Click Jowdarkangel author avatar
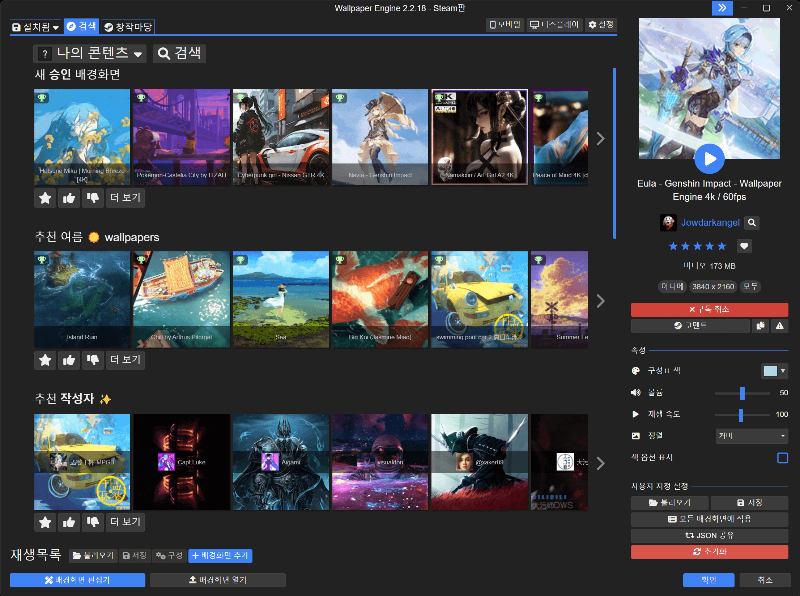The height and width of the screenshot is (596, 800). point(668,222)
